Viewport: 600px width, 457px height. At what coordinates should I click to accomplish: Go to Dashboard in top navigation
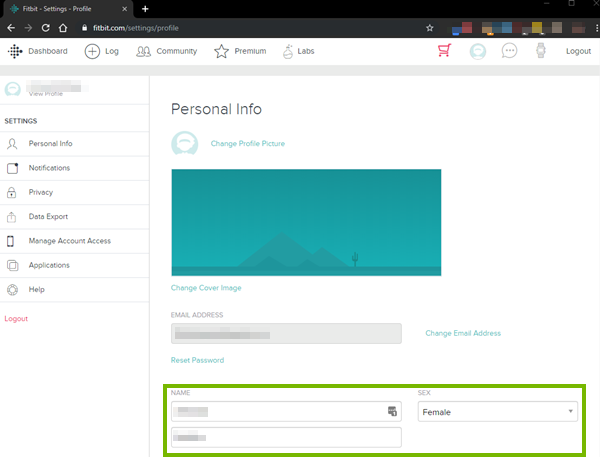[x=48, y=51]
